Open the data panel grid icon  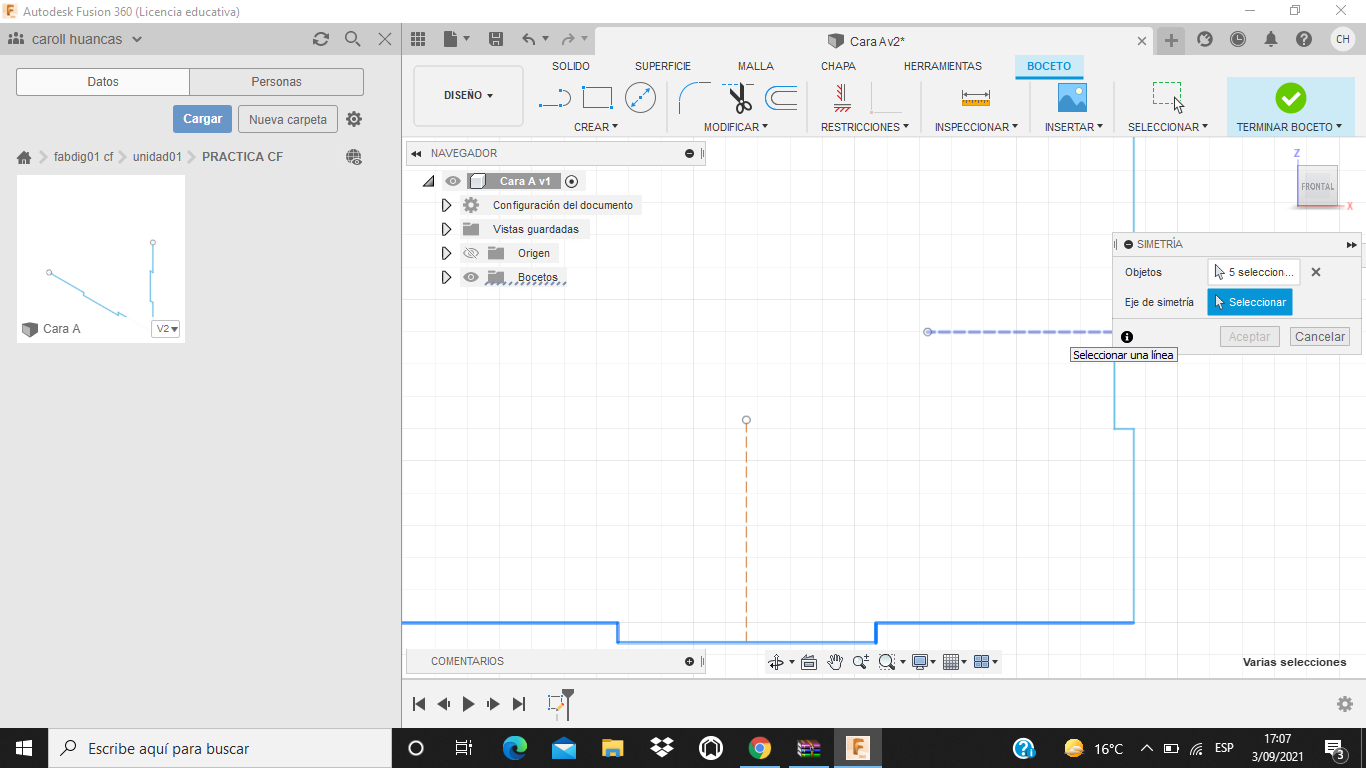pos(418,39)
